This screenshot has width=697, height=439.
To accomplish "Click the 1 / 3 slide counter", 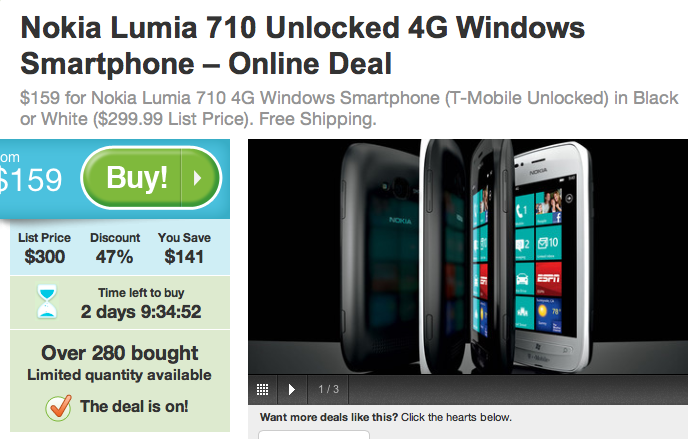I will 328,390.
